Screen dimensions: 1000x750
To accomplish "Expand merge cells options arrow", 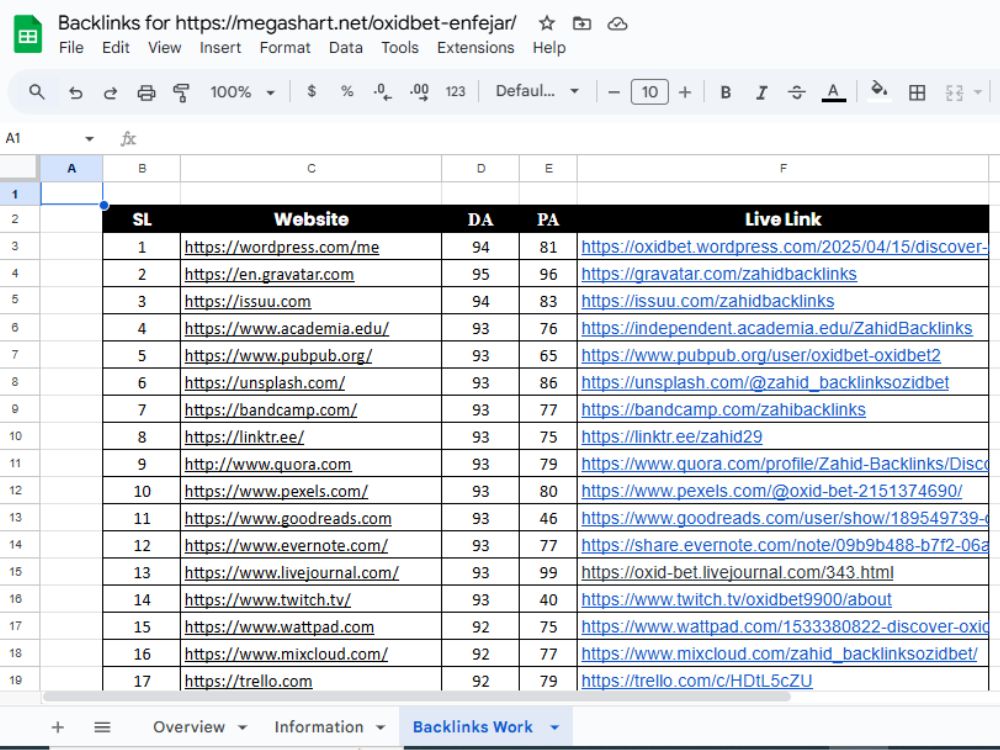I will tap(977, 92).
